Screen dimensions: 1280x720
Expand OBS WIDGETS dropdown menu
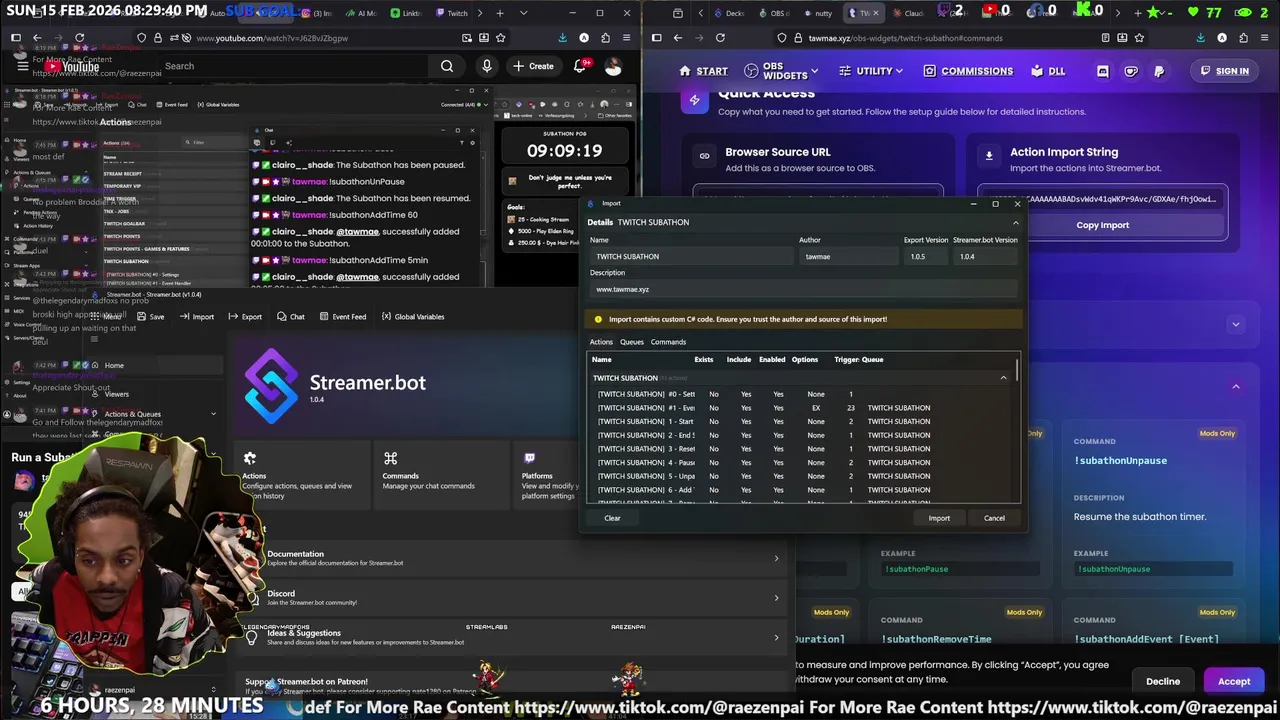point(781,72)
